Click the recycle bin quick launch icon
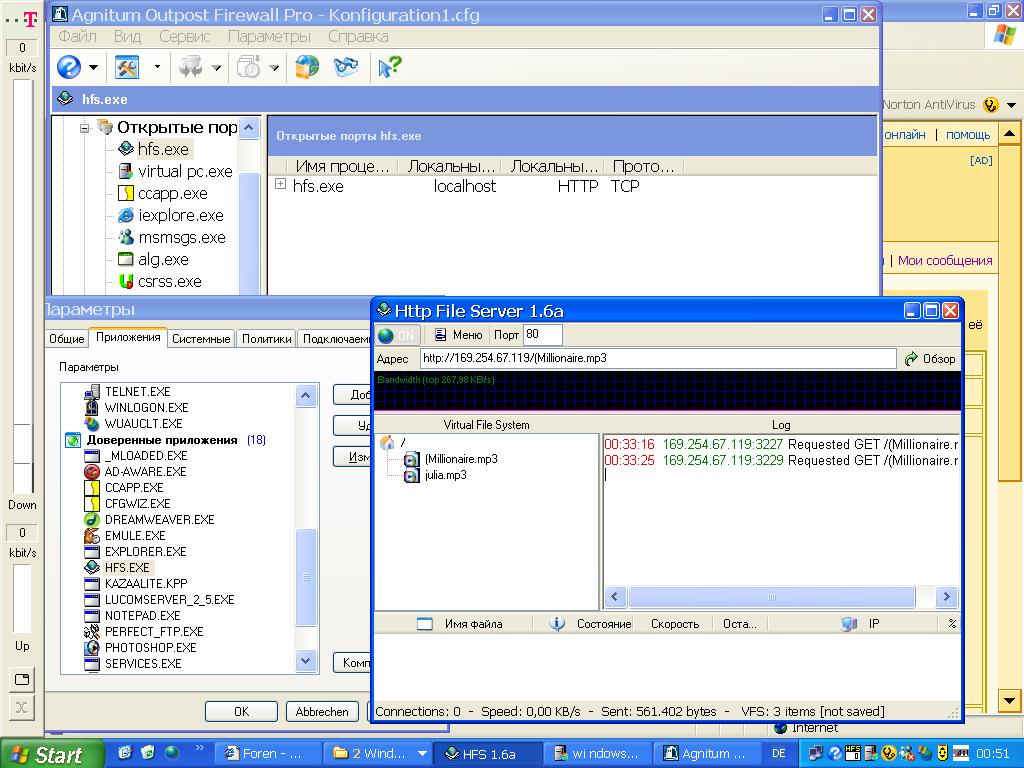This screenshot has height=768, width=1024. (x=148, y=753)
